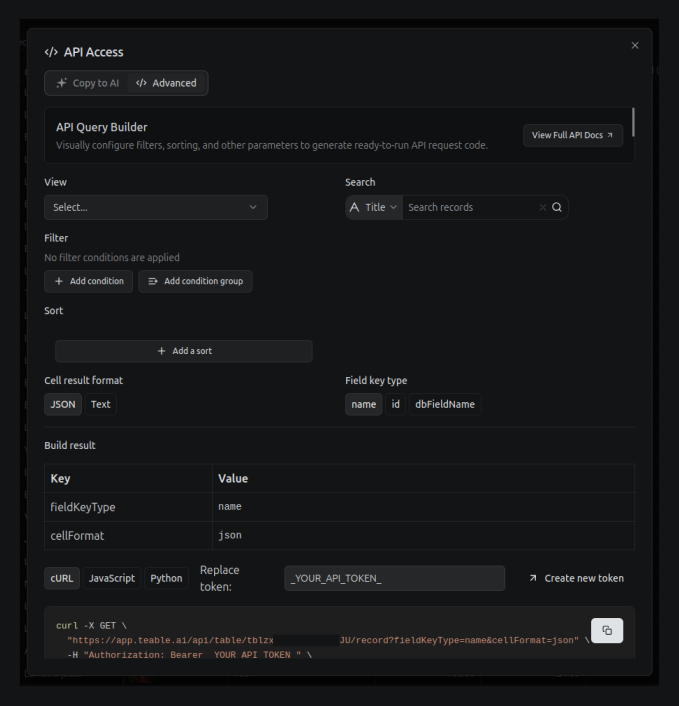Click Add condition button

[89, 281]
